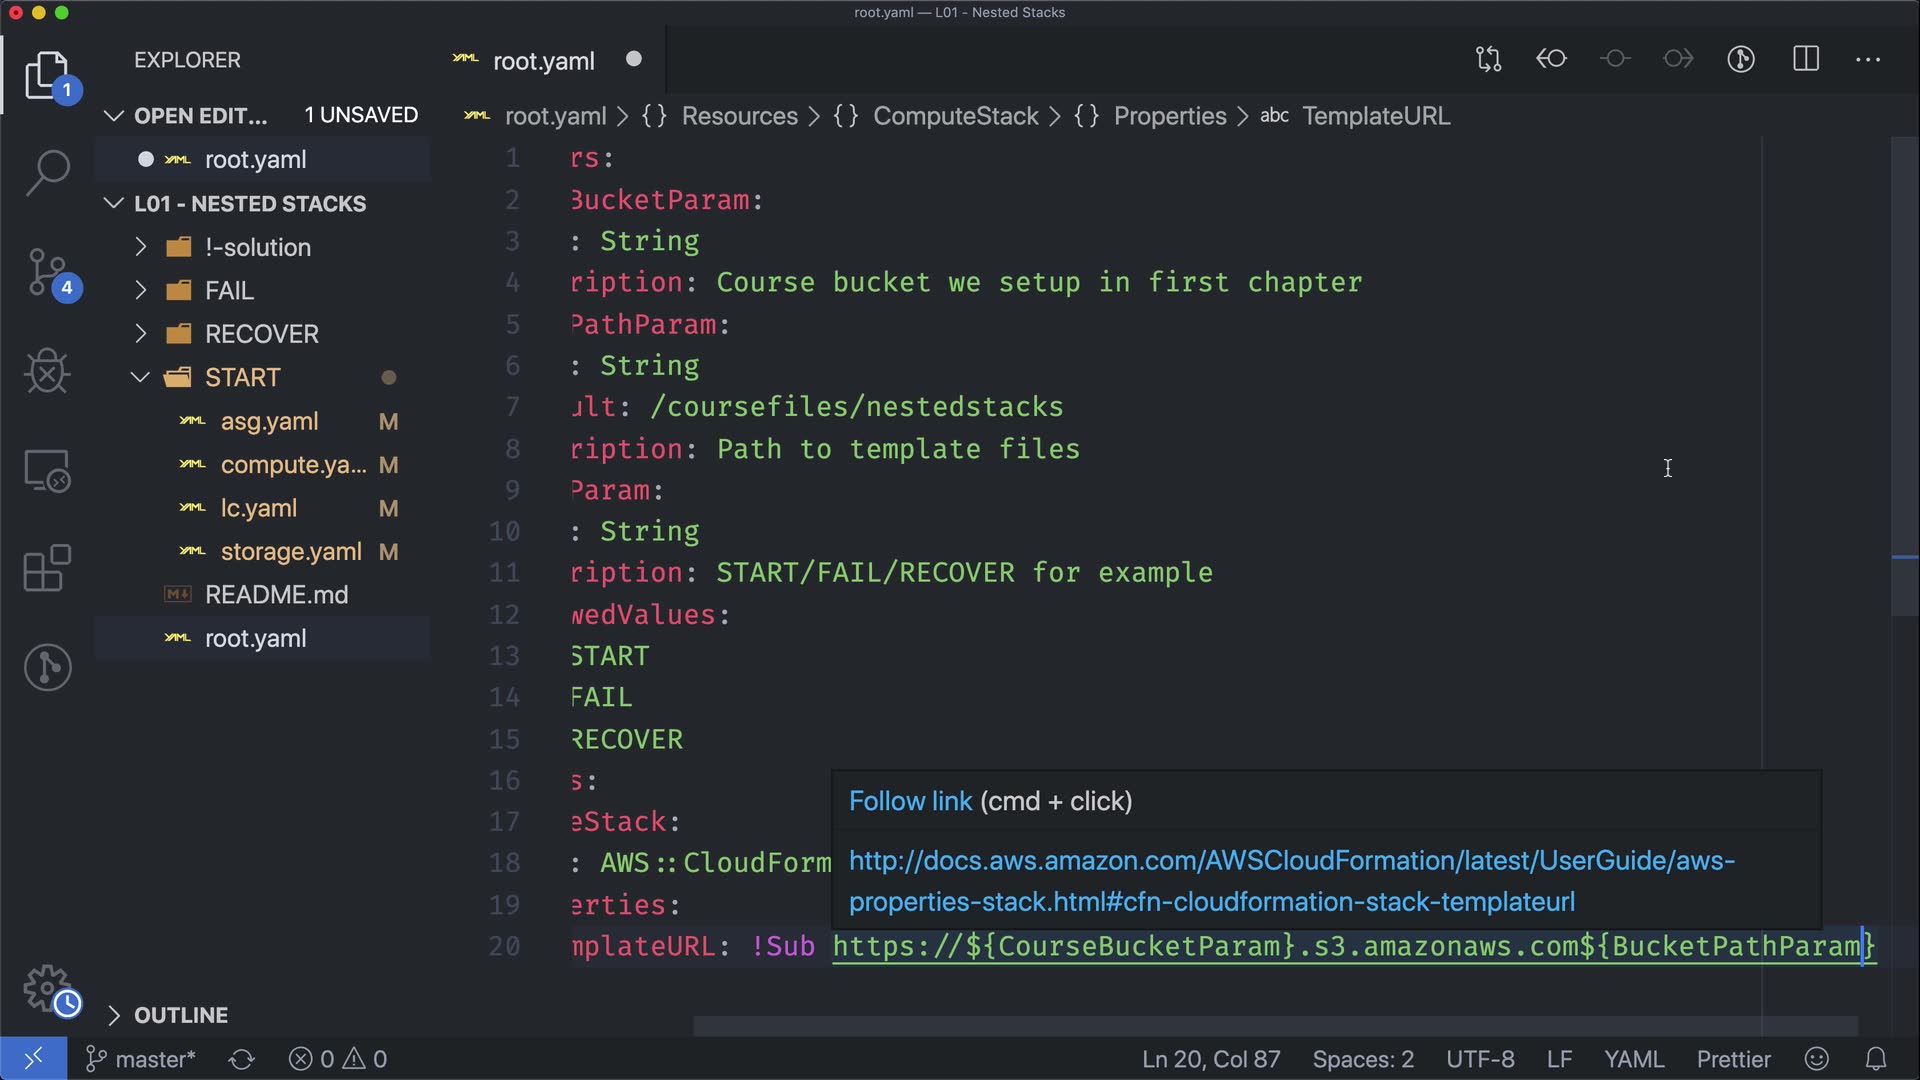Image resolution: width=1920 pixels, height=1080 pixels.
Task: Open the Search view in activity bar
Action: pos(47,173)
